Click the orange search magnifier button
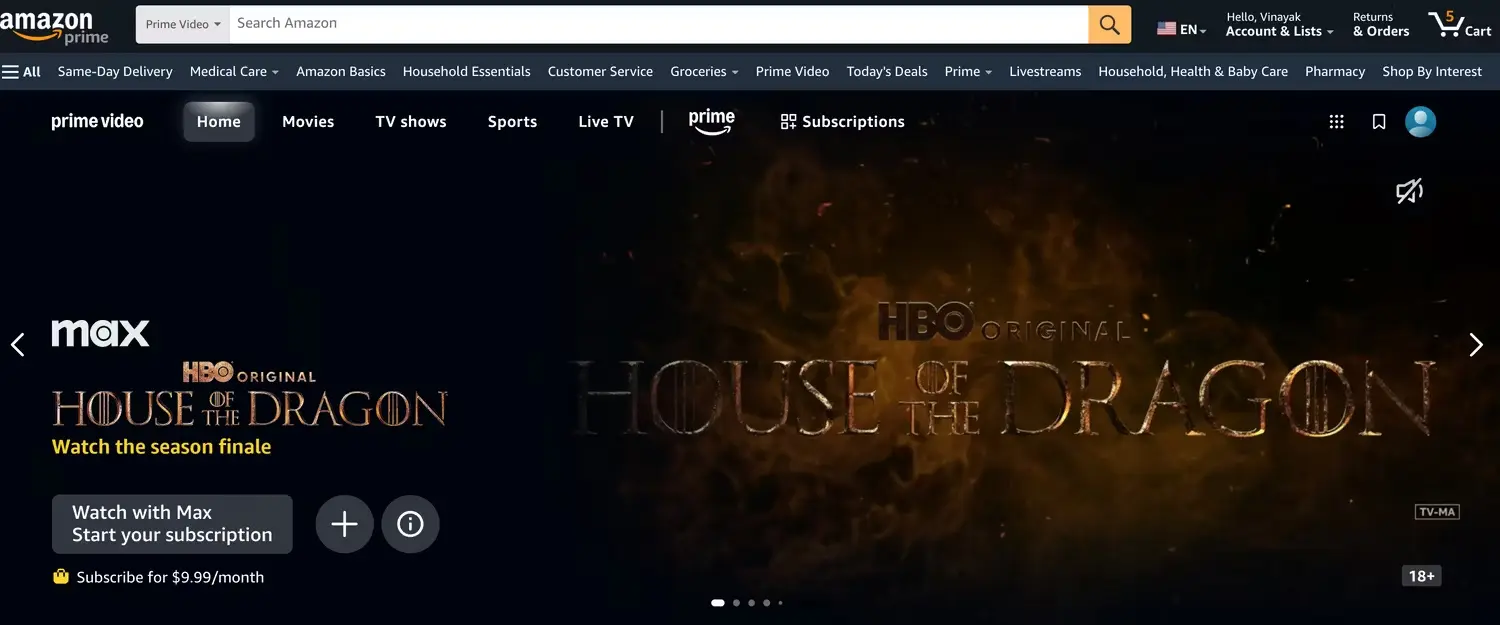This screenshot has height=625, width=1500. pos(1109,24)
